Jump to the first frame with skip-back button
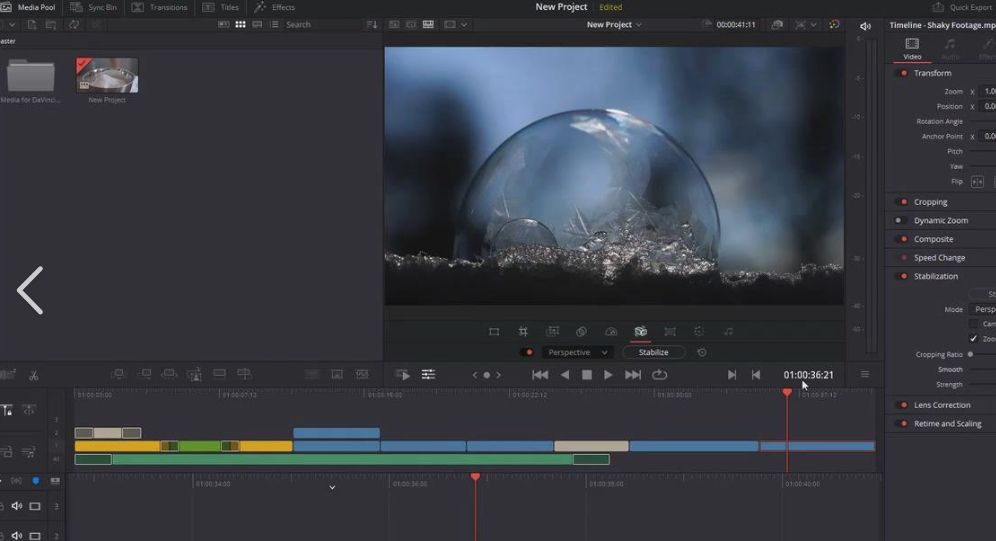The width and height of the screenshot is (996, 541). [x=540, y=375]
